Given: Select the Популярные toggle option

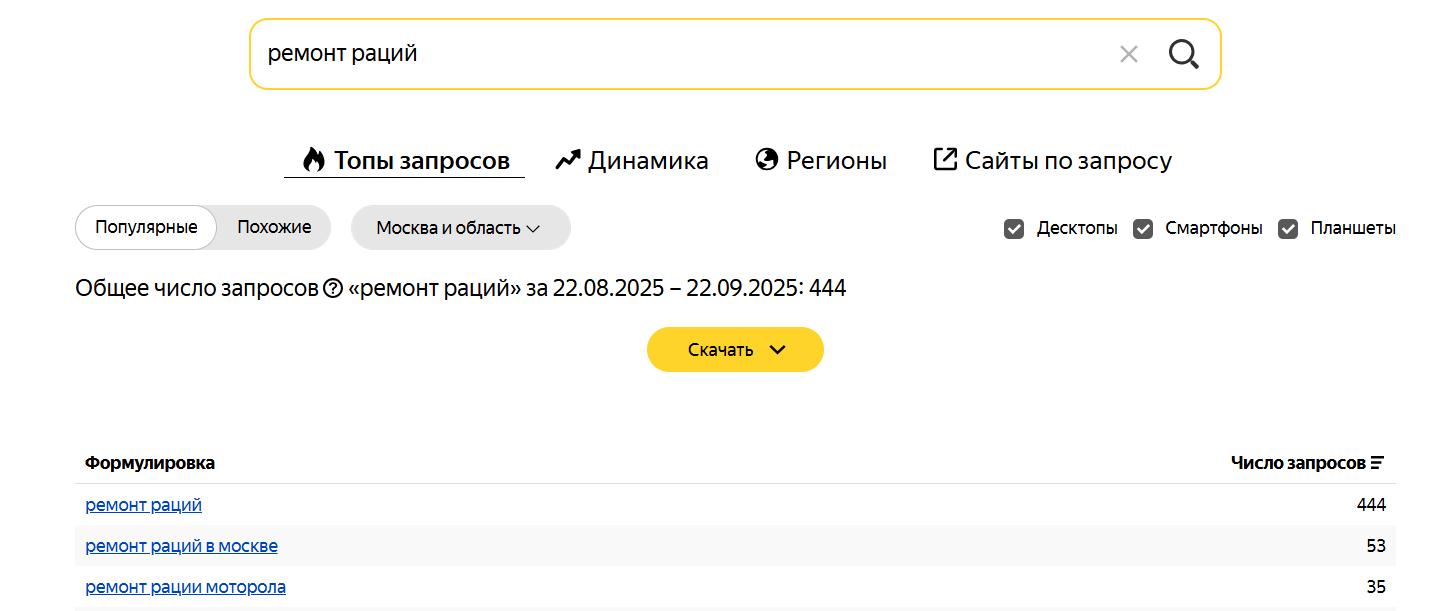Looking at the screenshot, I should 146,228.
